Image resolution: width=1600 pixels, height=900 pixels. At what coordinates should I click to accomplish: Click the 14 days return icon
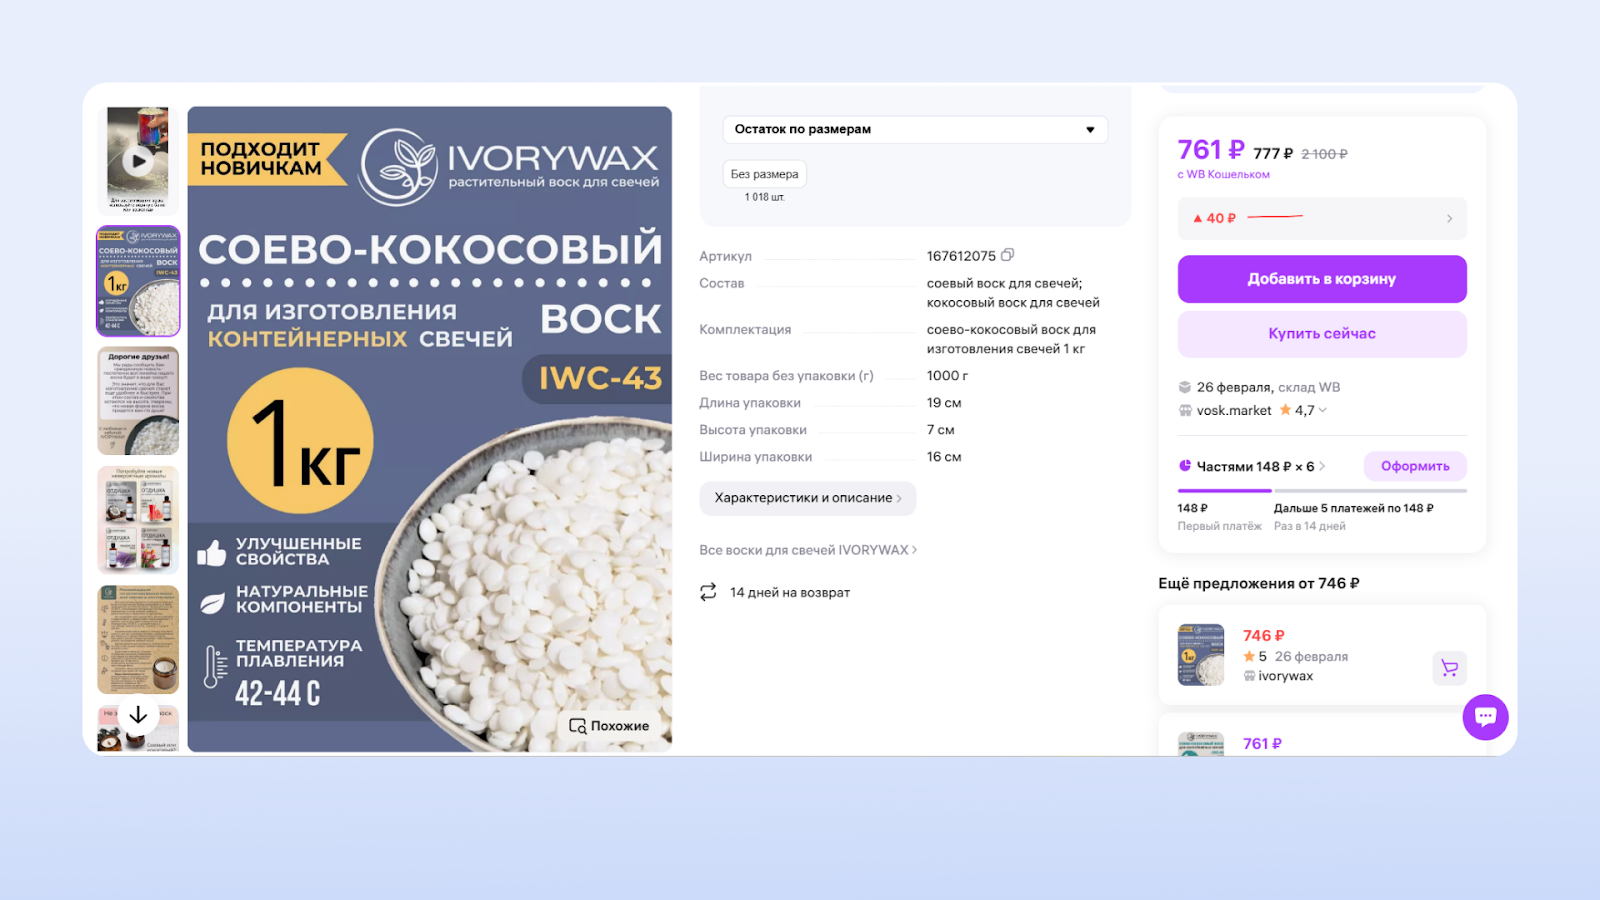click(708, 592)
